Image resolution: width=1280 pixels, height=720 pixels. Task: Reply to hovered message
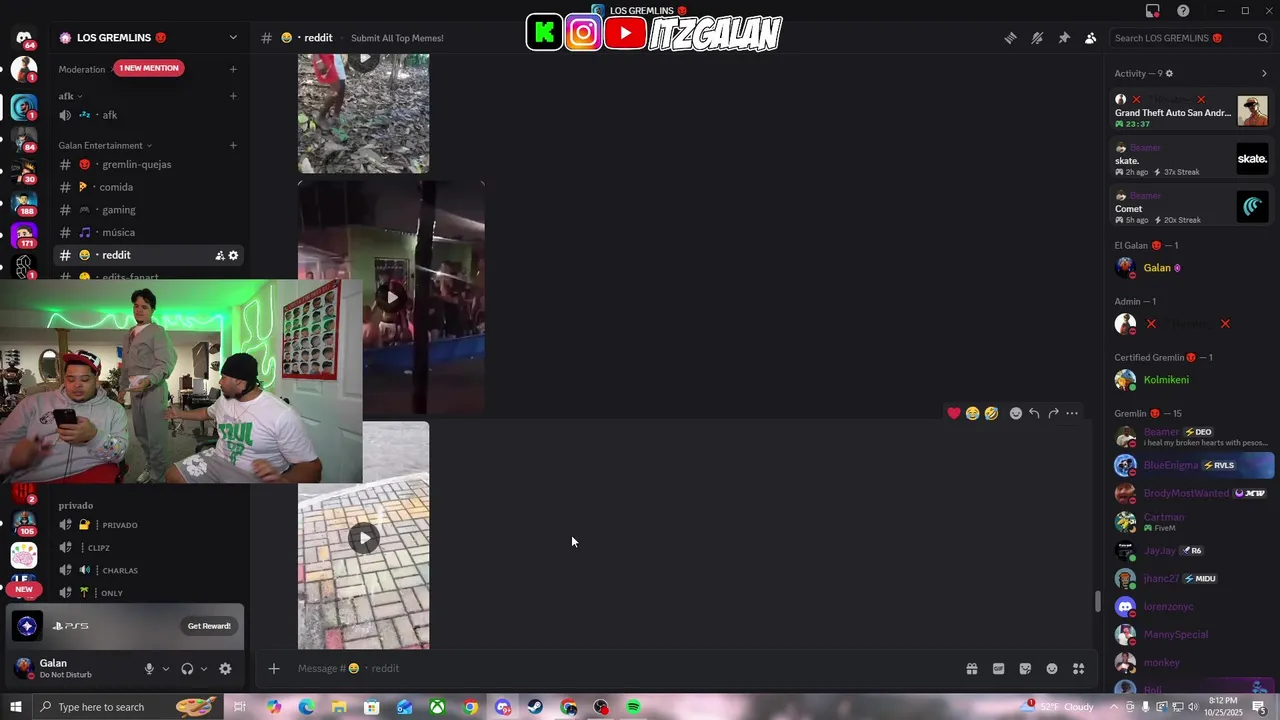(1034, 413)
